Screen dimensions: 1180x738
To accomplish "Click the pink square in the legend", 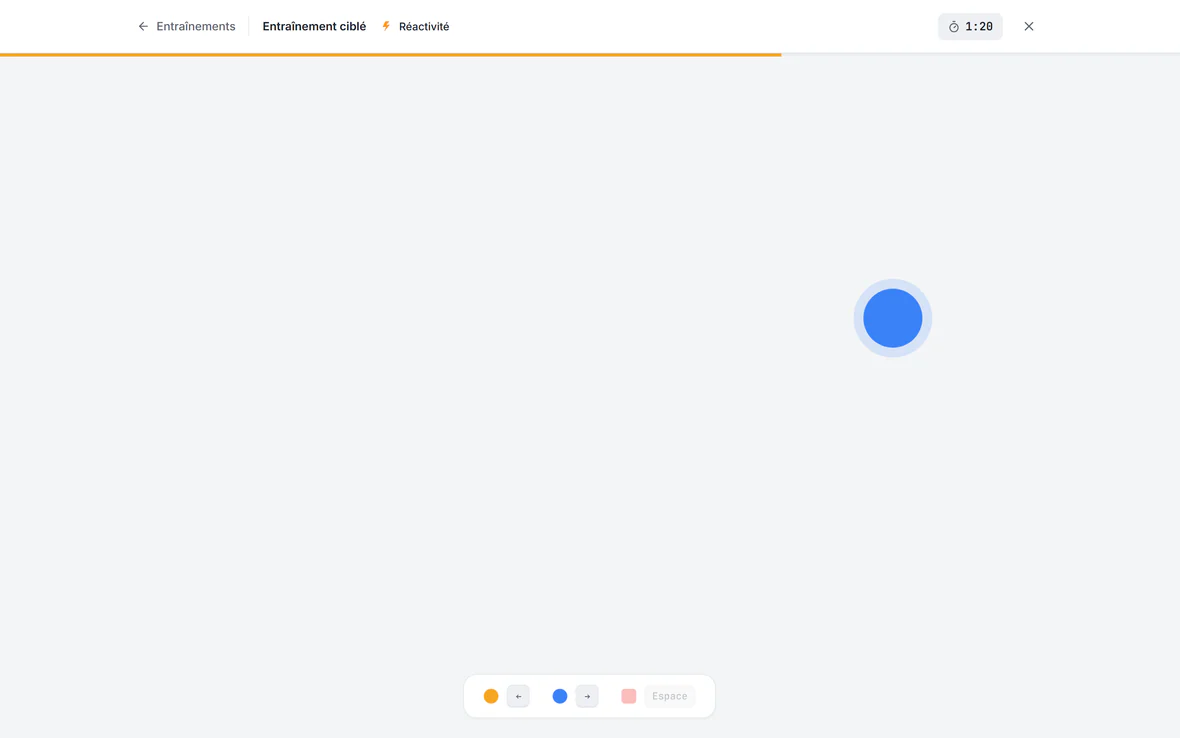I will point(628,696).
